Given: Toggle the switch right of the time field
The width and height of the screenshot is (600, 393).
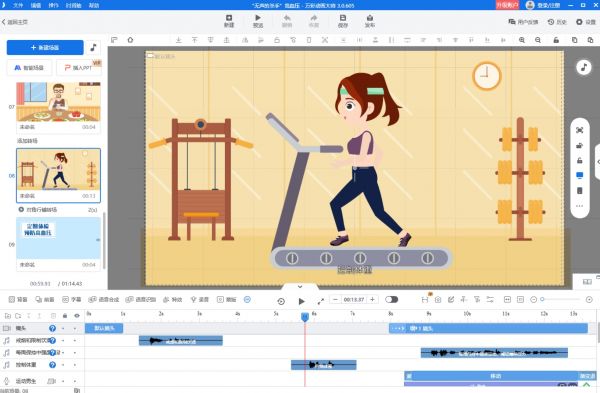Looking at the screenshot, I should [391, 300].
